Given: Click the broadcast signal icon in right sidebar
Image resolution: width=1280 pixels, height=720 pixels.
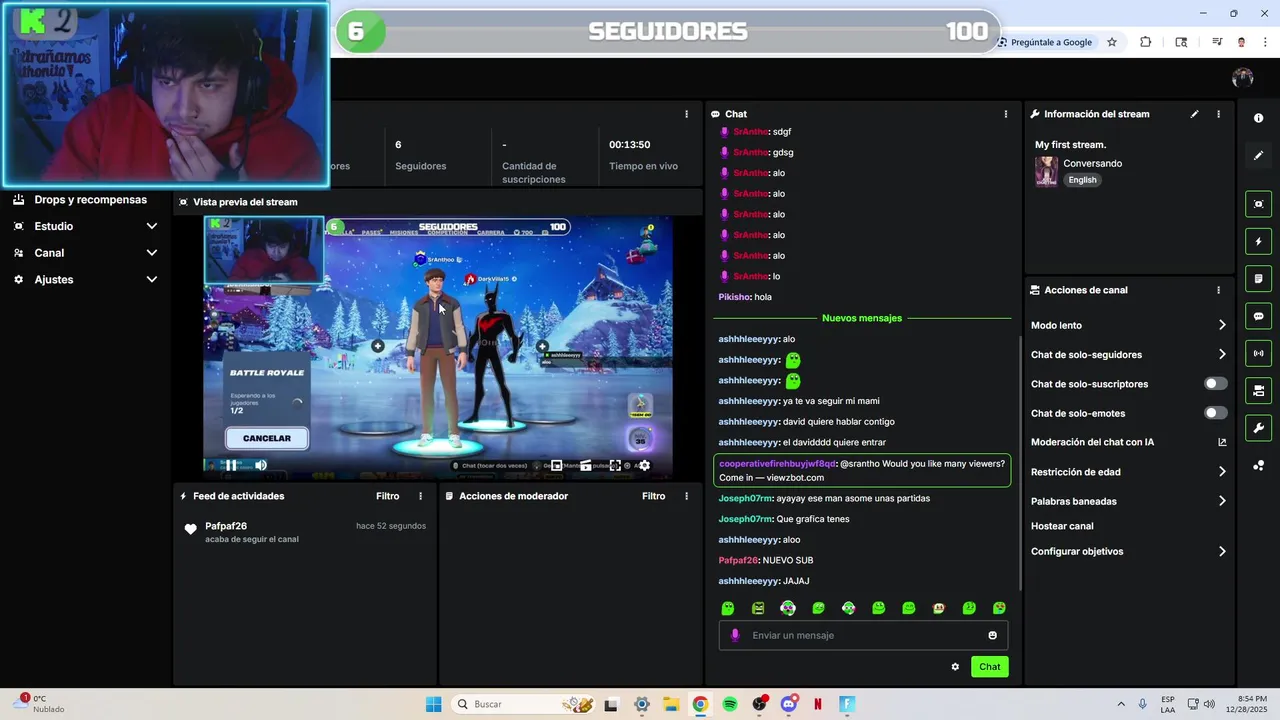Looking at the screenshot, I should point(1258,353).
